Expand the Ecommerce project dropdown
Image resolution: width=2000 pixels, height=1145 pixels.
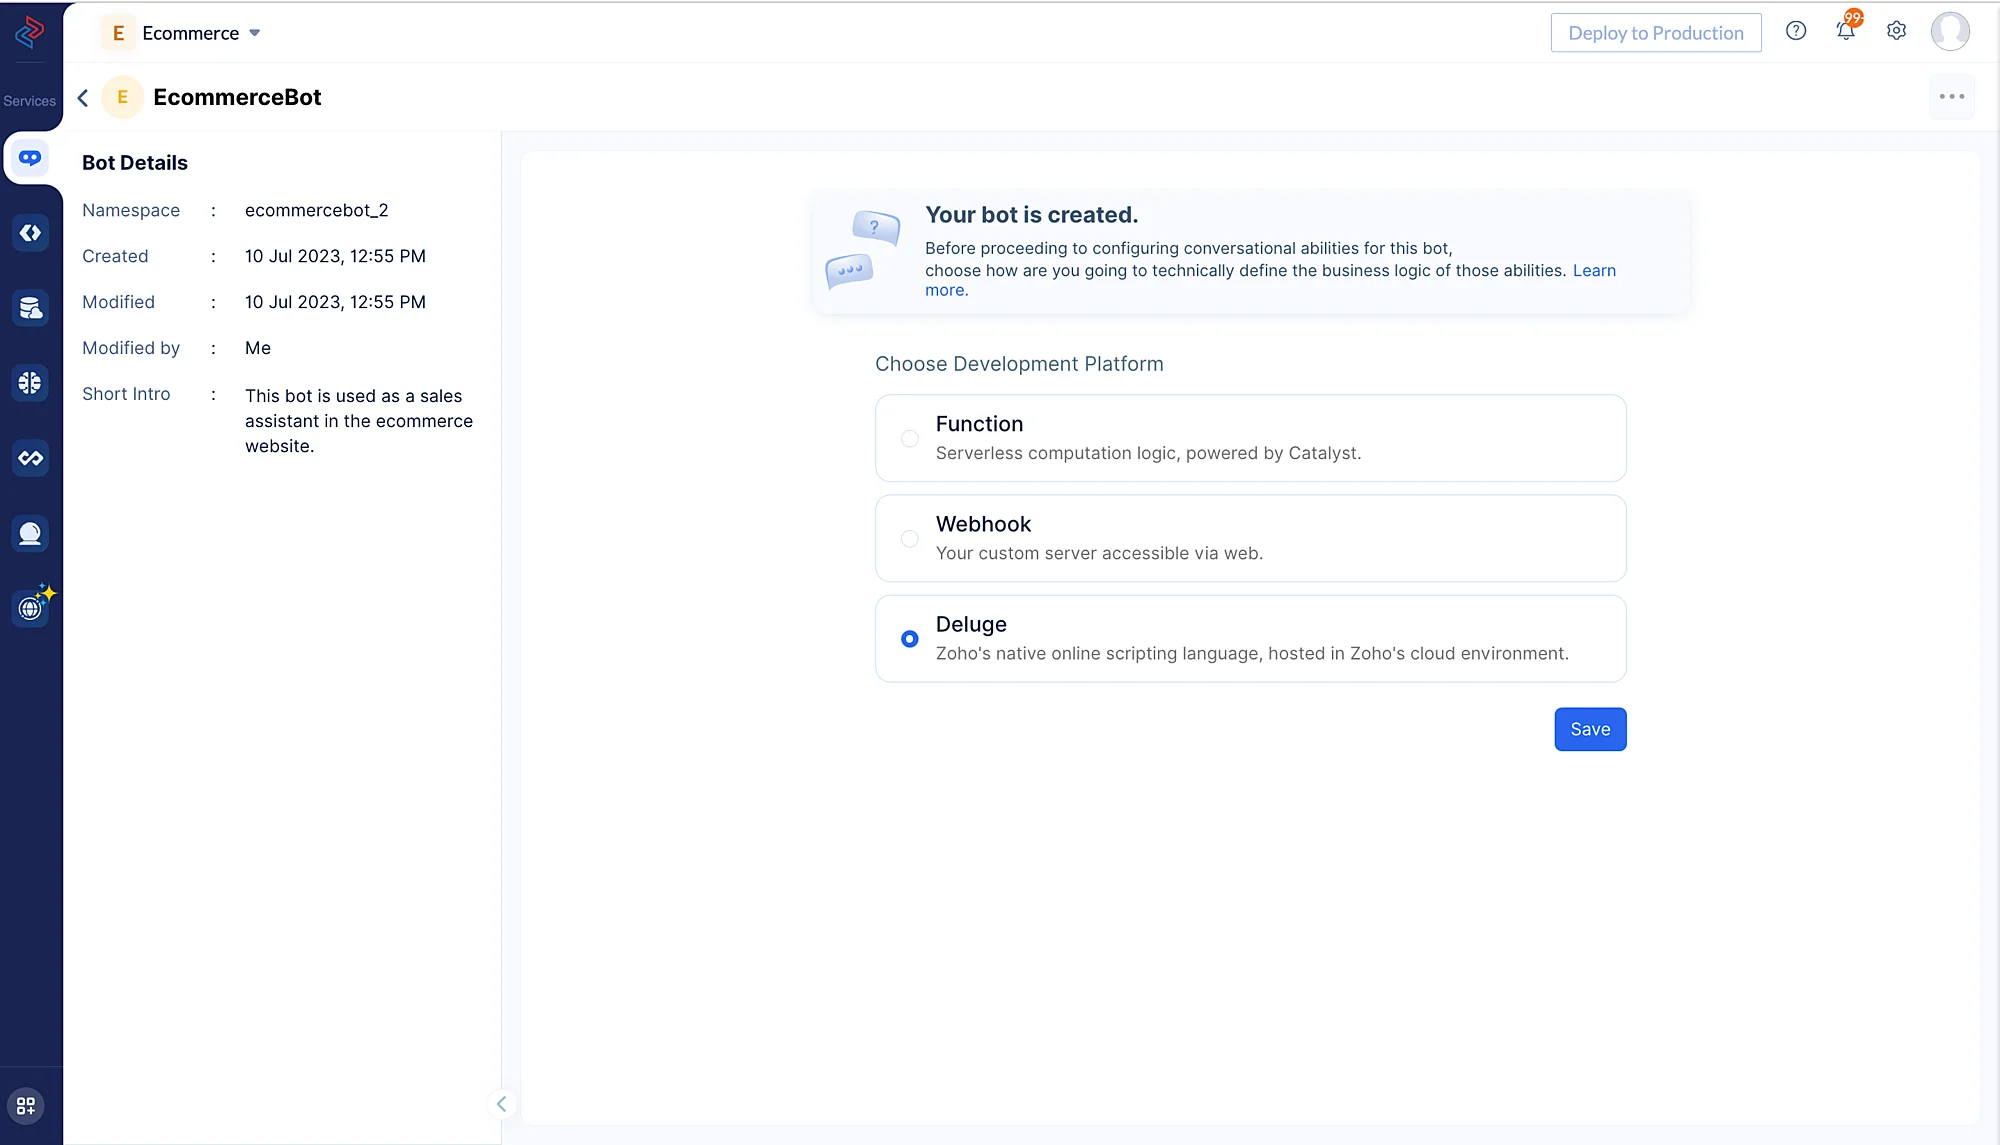255,33
